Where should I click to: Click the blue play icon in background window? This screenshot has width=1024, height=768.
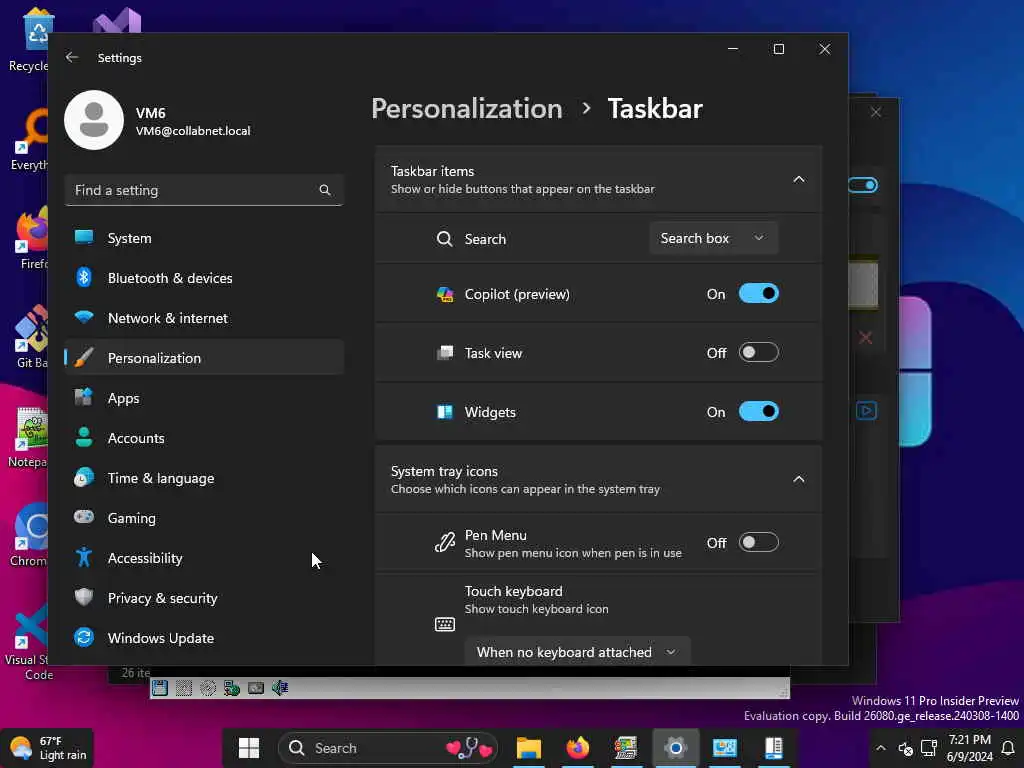coord(866,411)
